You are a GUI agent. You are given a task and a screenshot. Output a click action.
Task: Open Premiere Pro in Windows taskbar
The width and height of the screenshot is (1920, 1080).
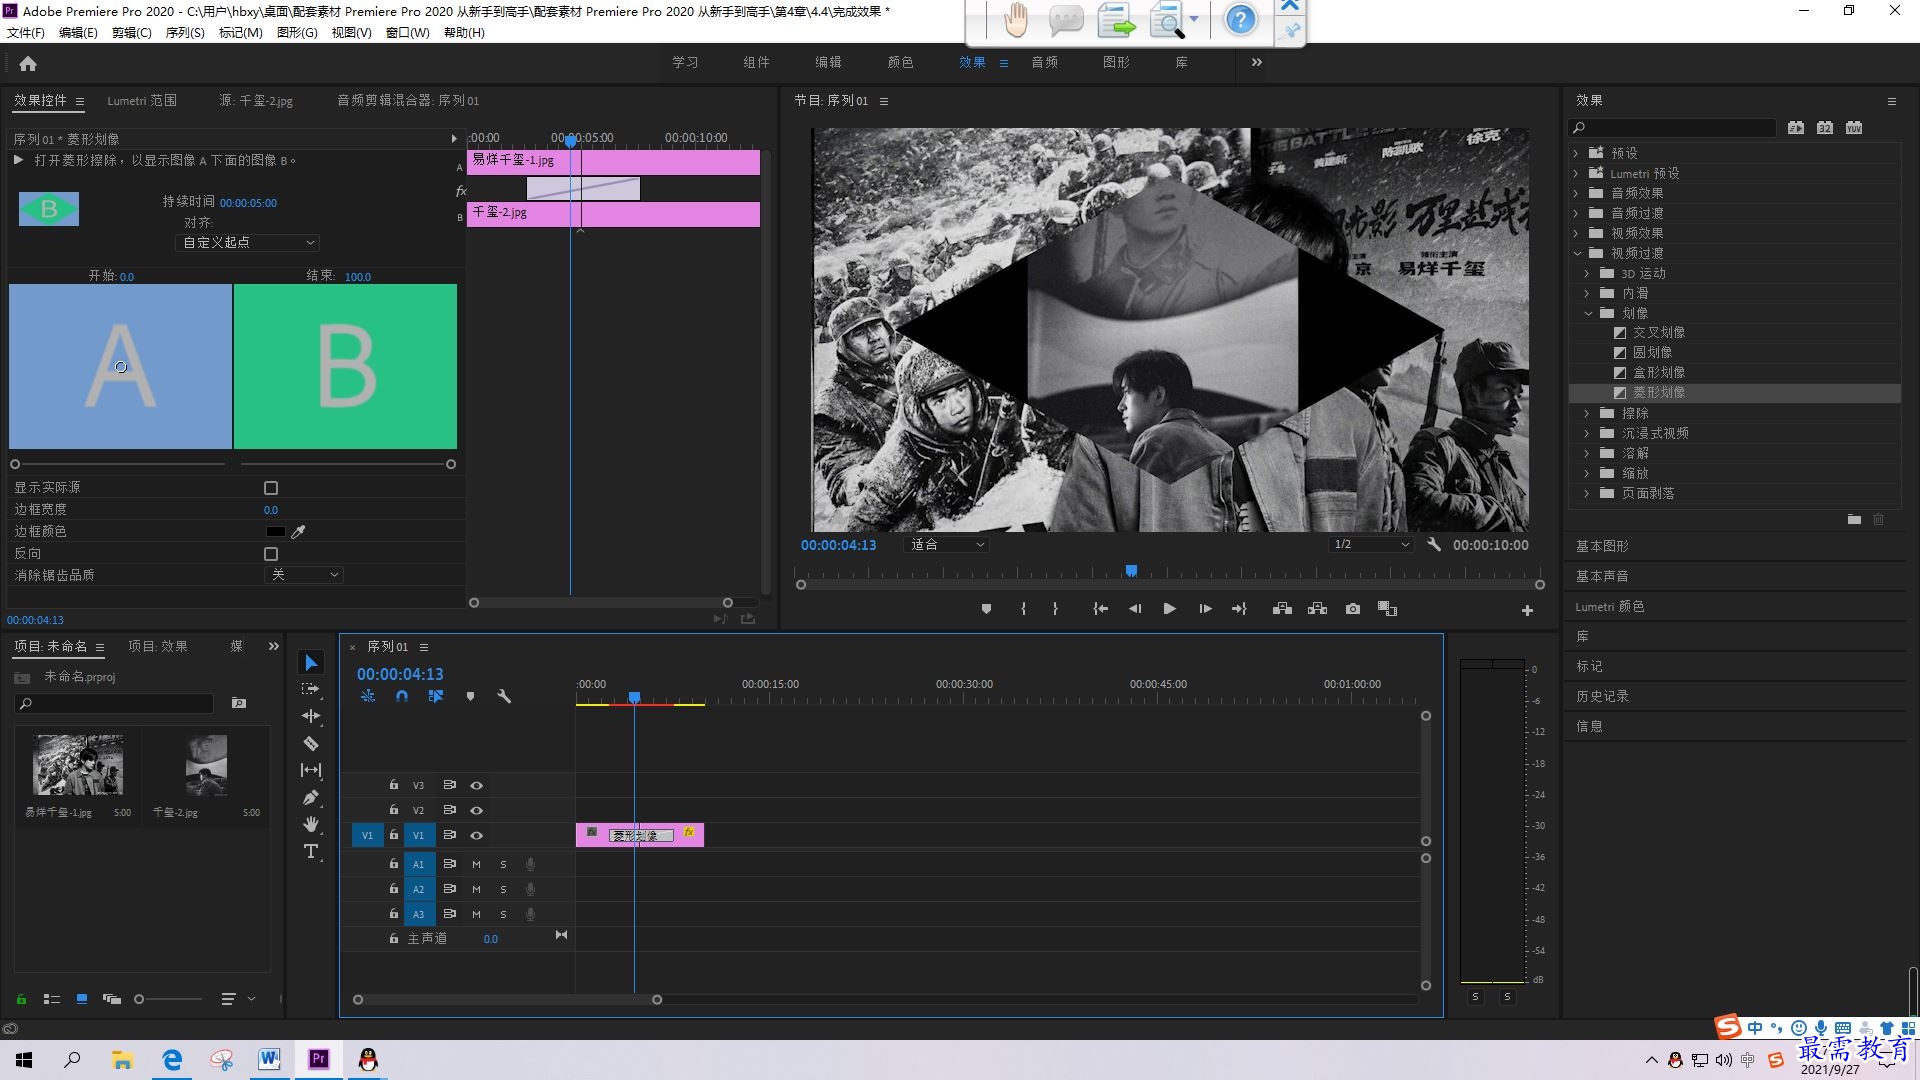pos(319,1059)
